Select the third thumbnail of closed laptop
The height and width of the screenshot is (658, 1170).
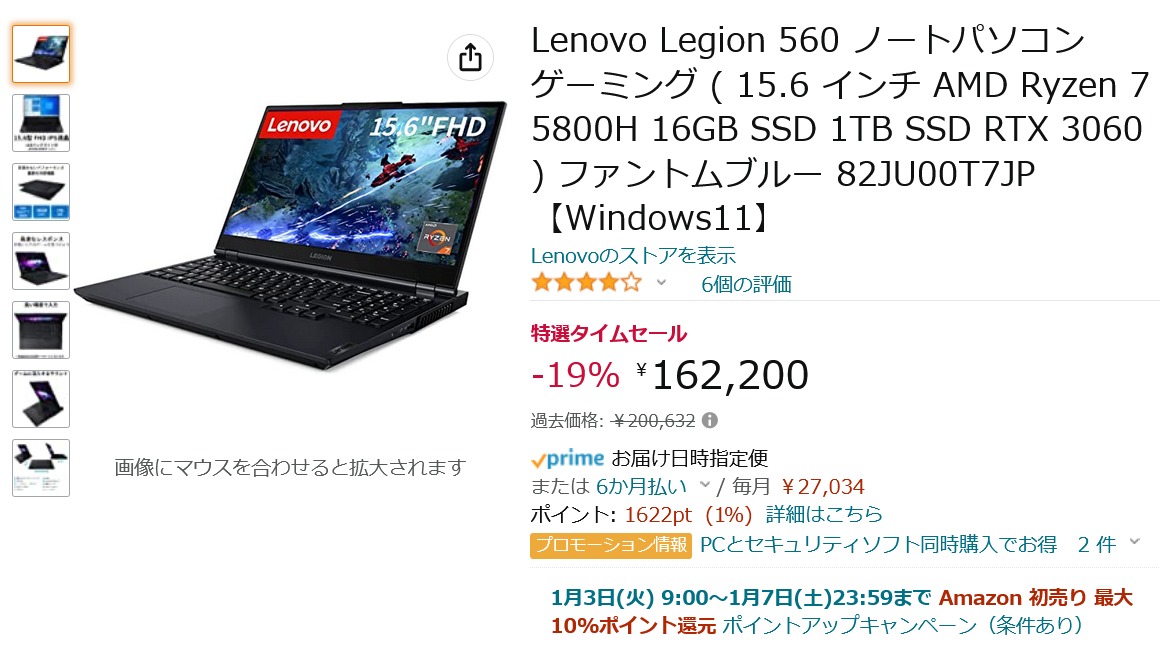(x=41, y=192)
